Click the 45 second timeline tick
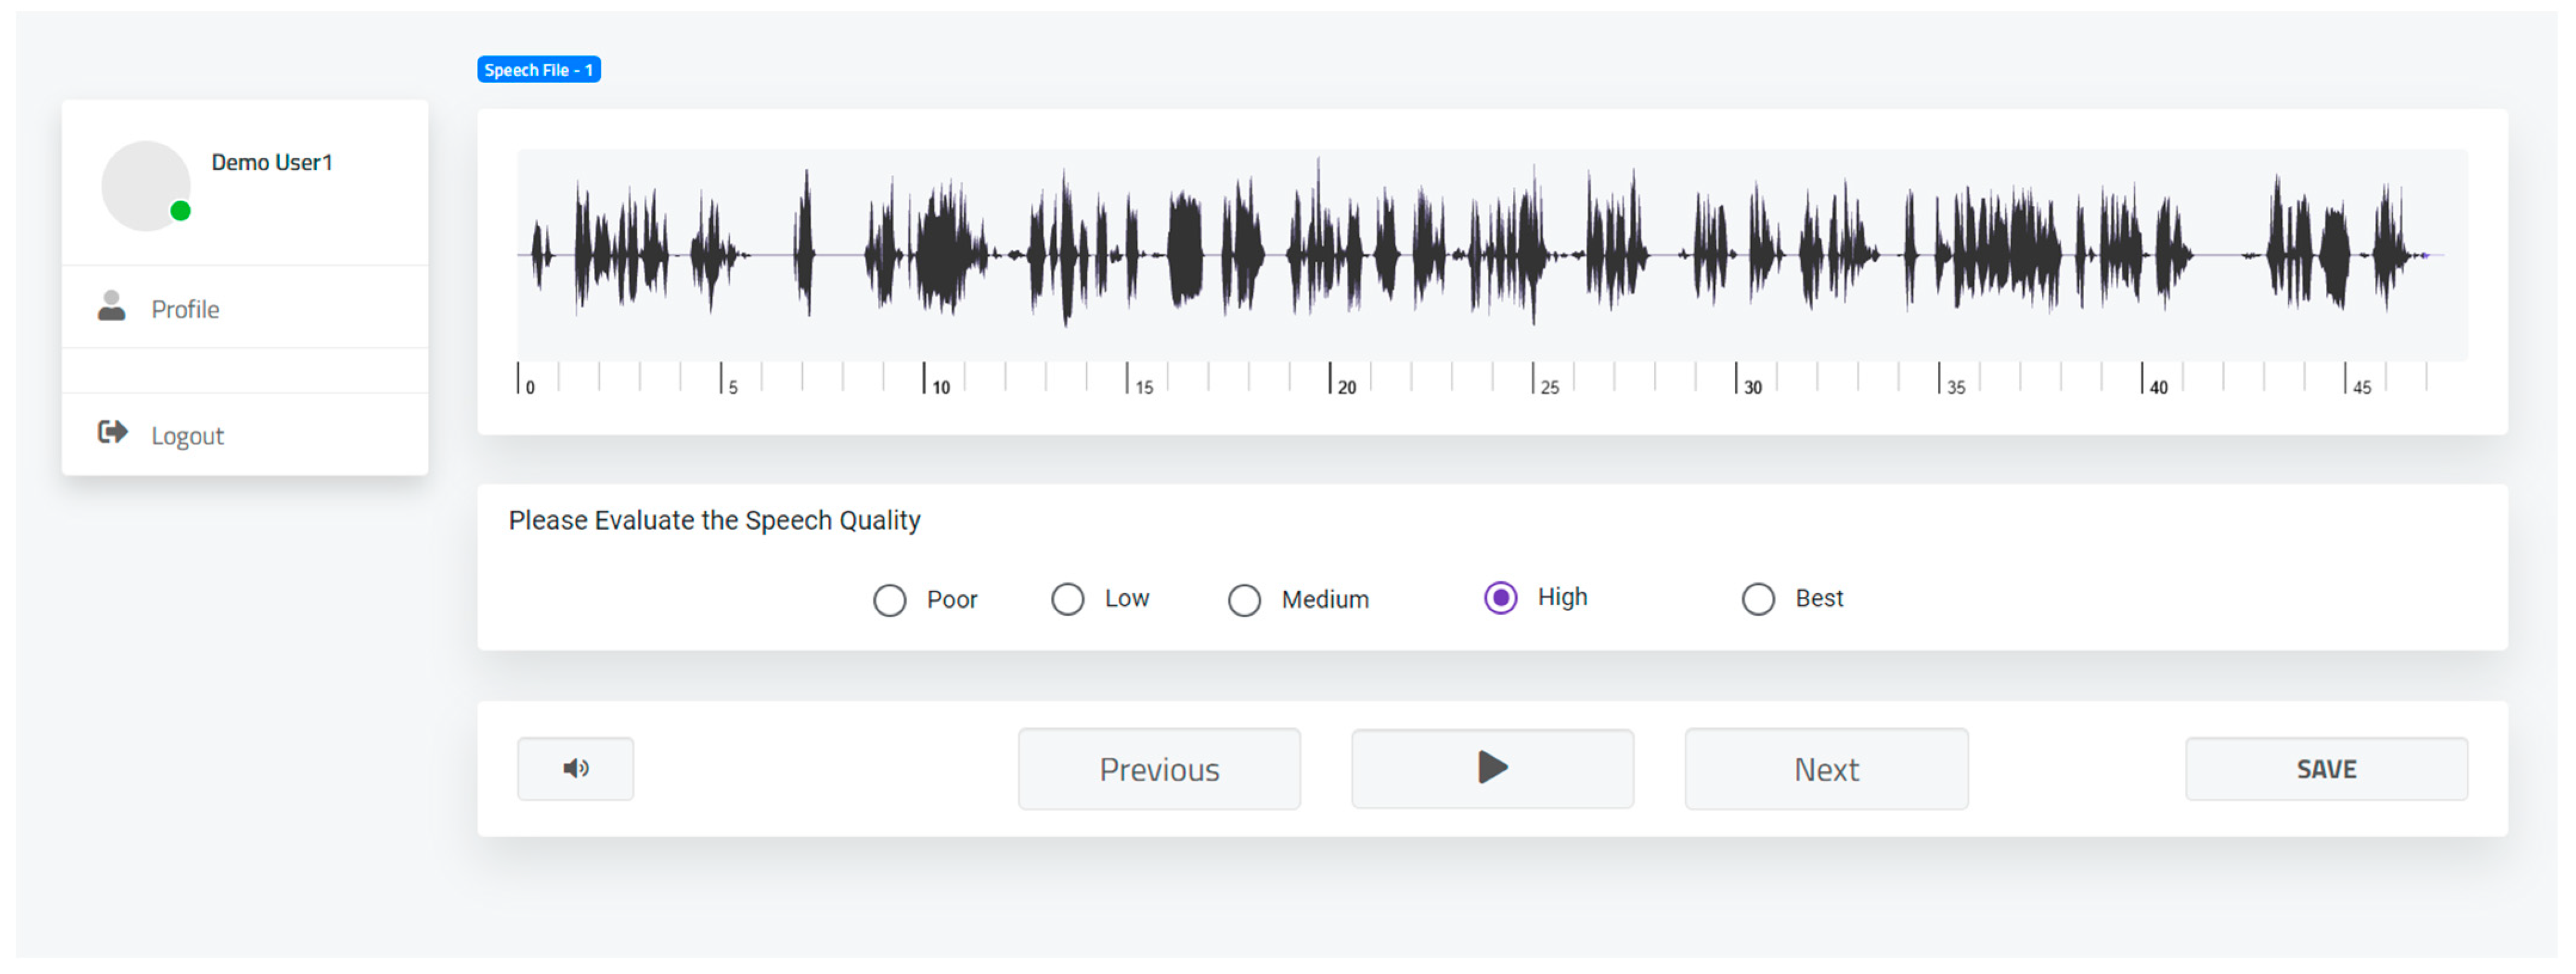Image resolution: width=2576 pixels, height=974 pixels. click(2345, 379)
